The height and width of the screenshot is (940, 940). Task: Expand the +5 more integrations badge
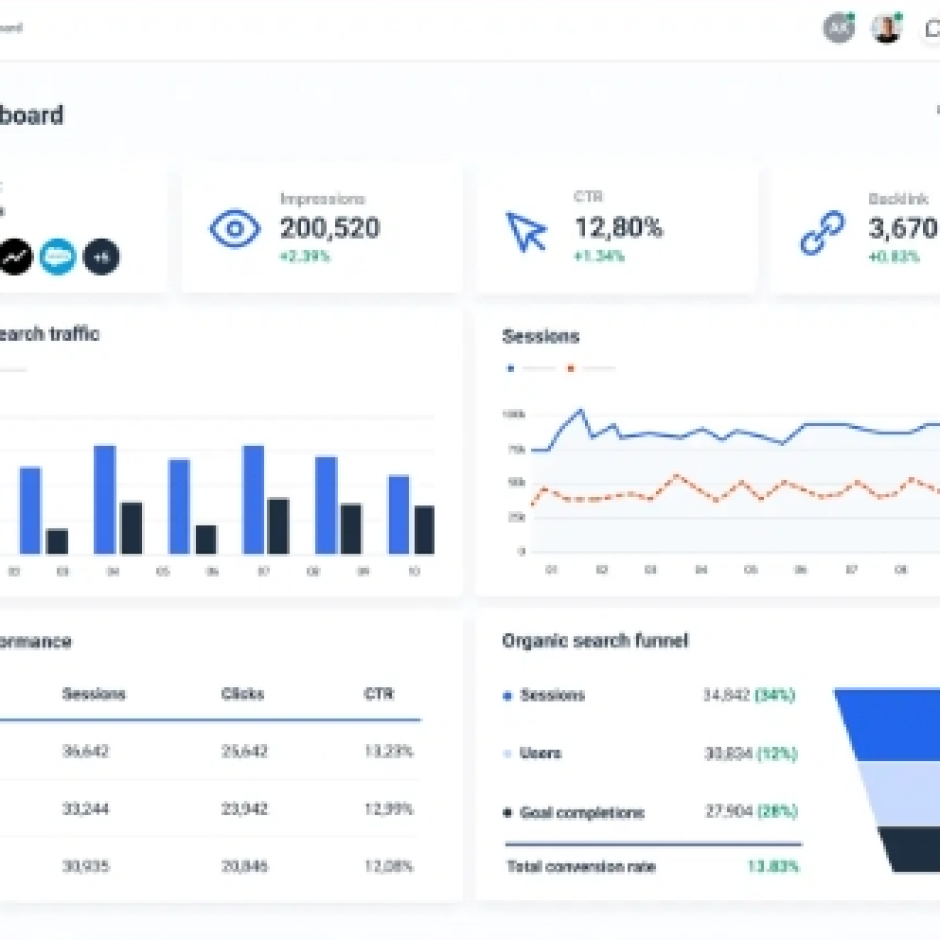tap(101, 257)
